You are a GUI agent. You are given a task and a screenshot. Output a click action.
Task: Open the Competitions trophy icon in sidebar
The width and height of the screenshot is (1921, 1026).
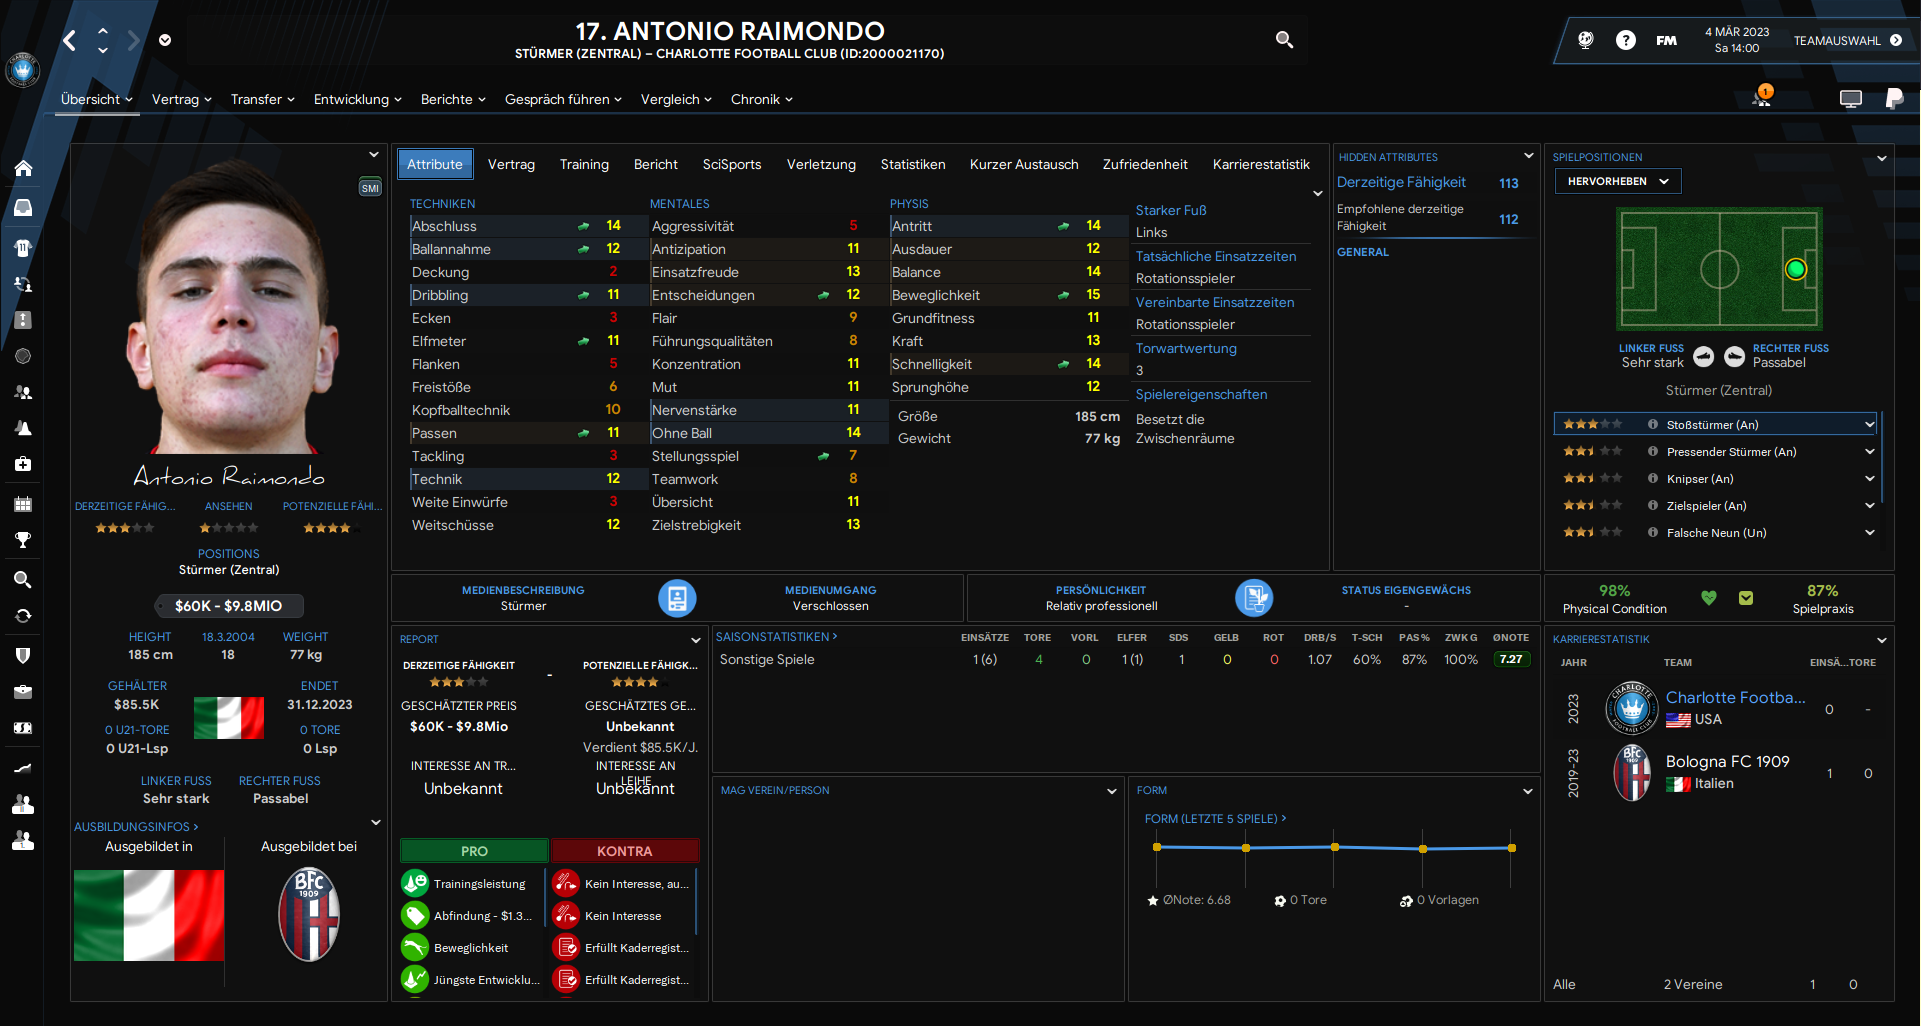23,540
